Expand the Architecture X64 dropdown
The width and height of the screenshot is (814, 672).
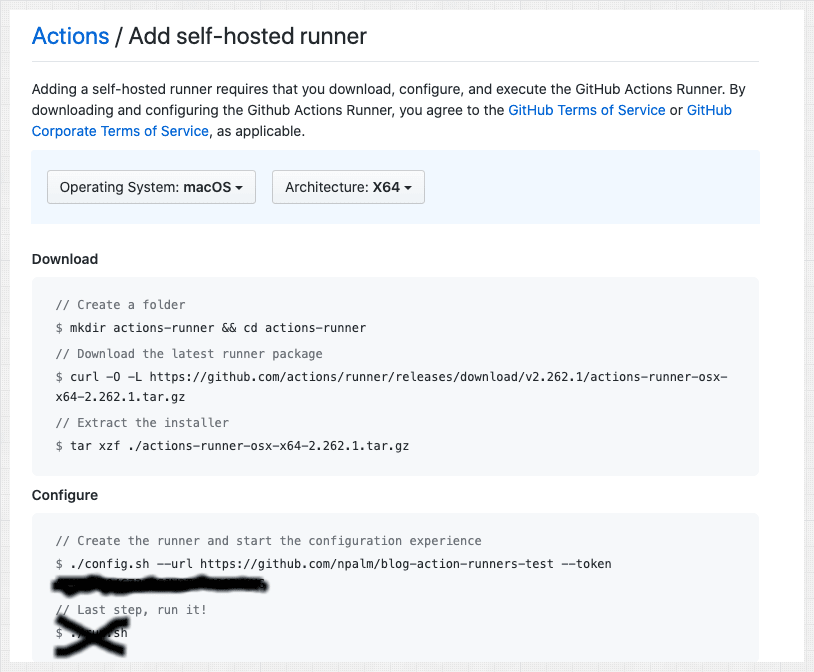[x=348, y=187]
